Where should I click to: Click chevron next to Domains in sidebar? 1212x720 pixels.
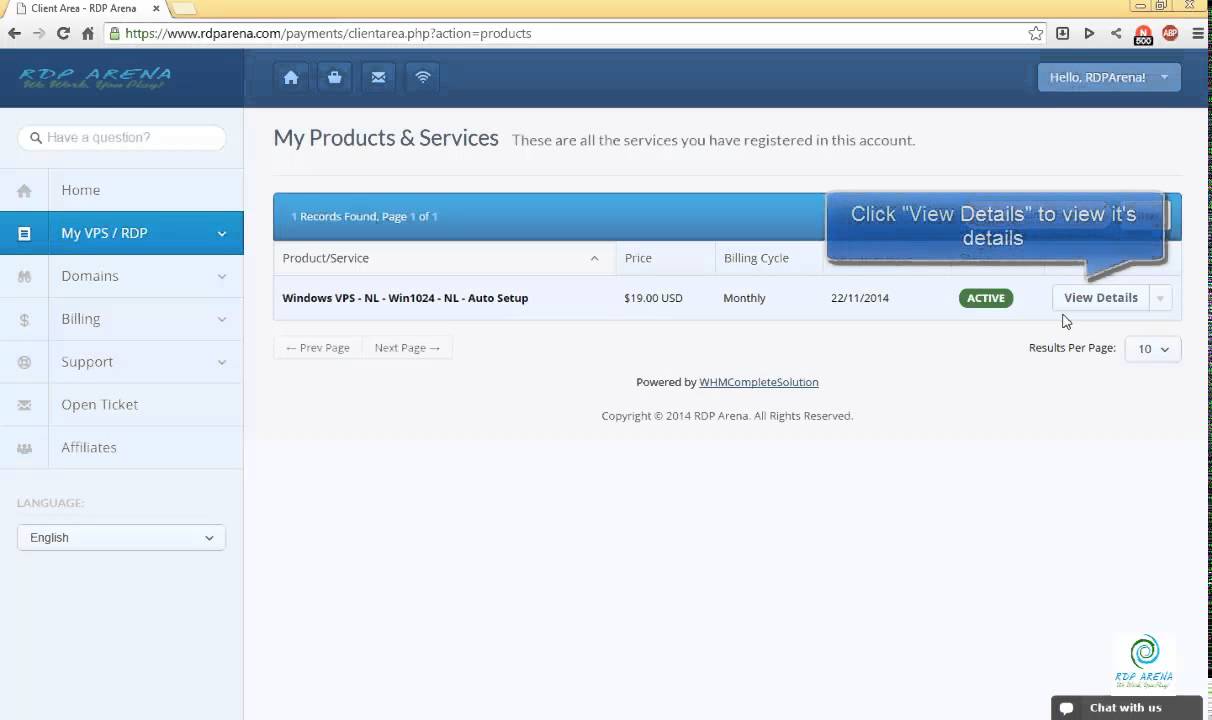pos(222,277)
